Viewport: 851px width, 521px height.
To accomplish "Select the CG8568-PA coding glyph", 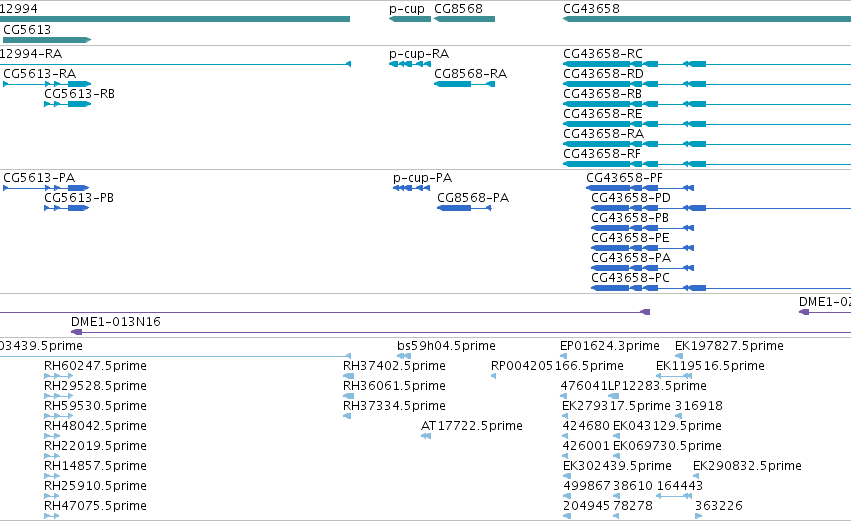I will (464, 208).
